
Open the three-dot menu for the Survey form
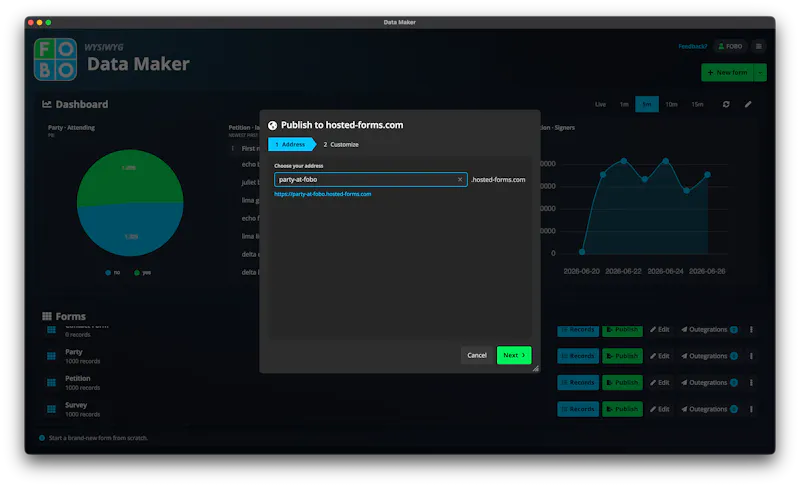pos(751,409)
